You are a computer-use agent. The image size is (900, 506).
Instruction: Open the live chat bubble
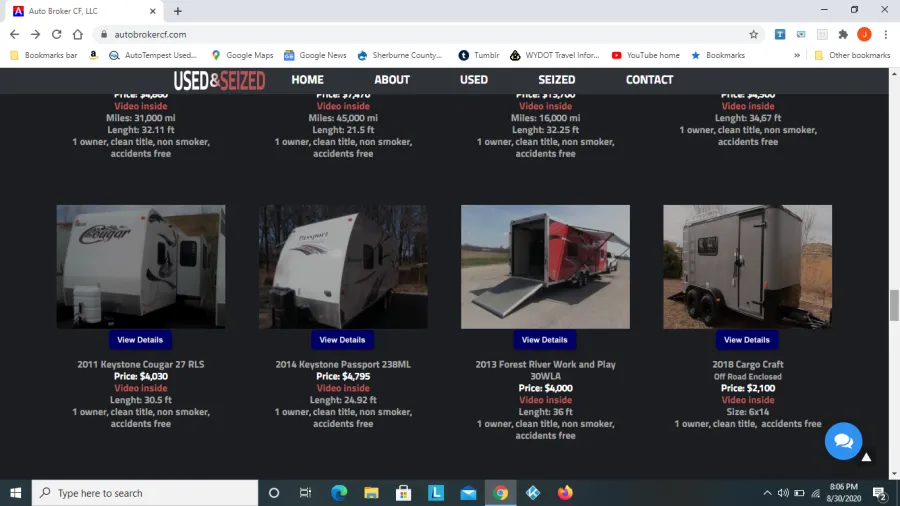pos(843,441)
